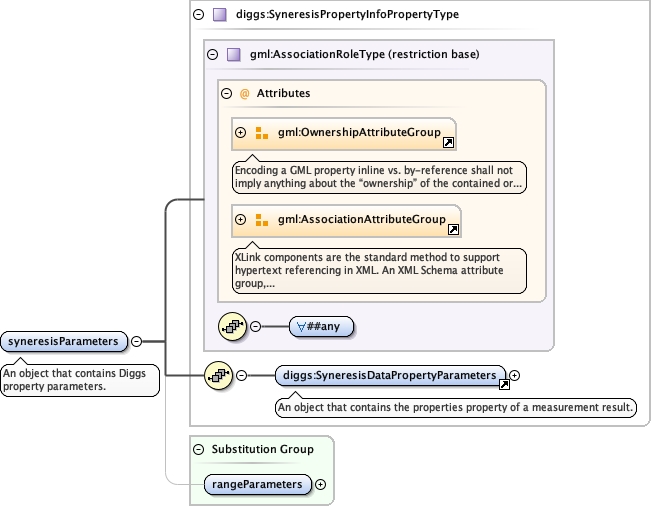Select the ##any wildcard element
The image size is (652, 507).
(x=321, y=326)
